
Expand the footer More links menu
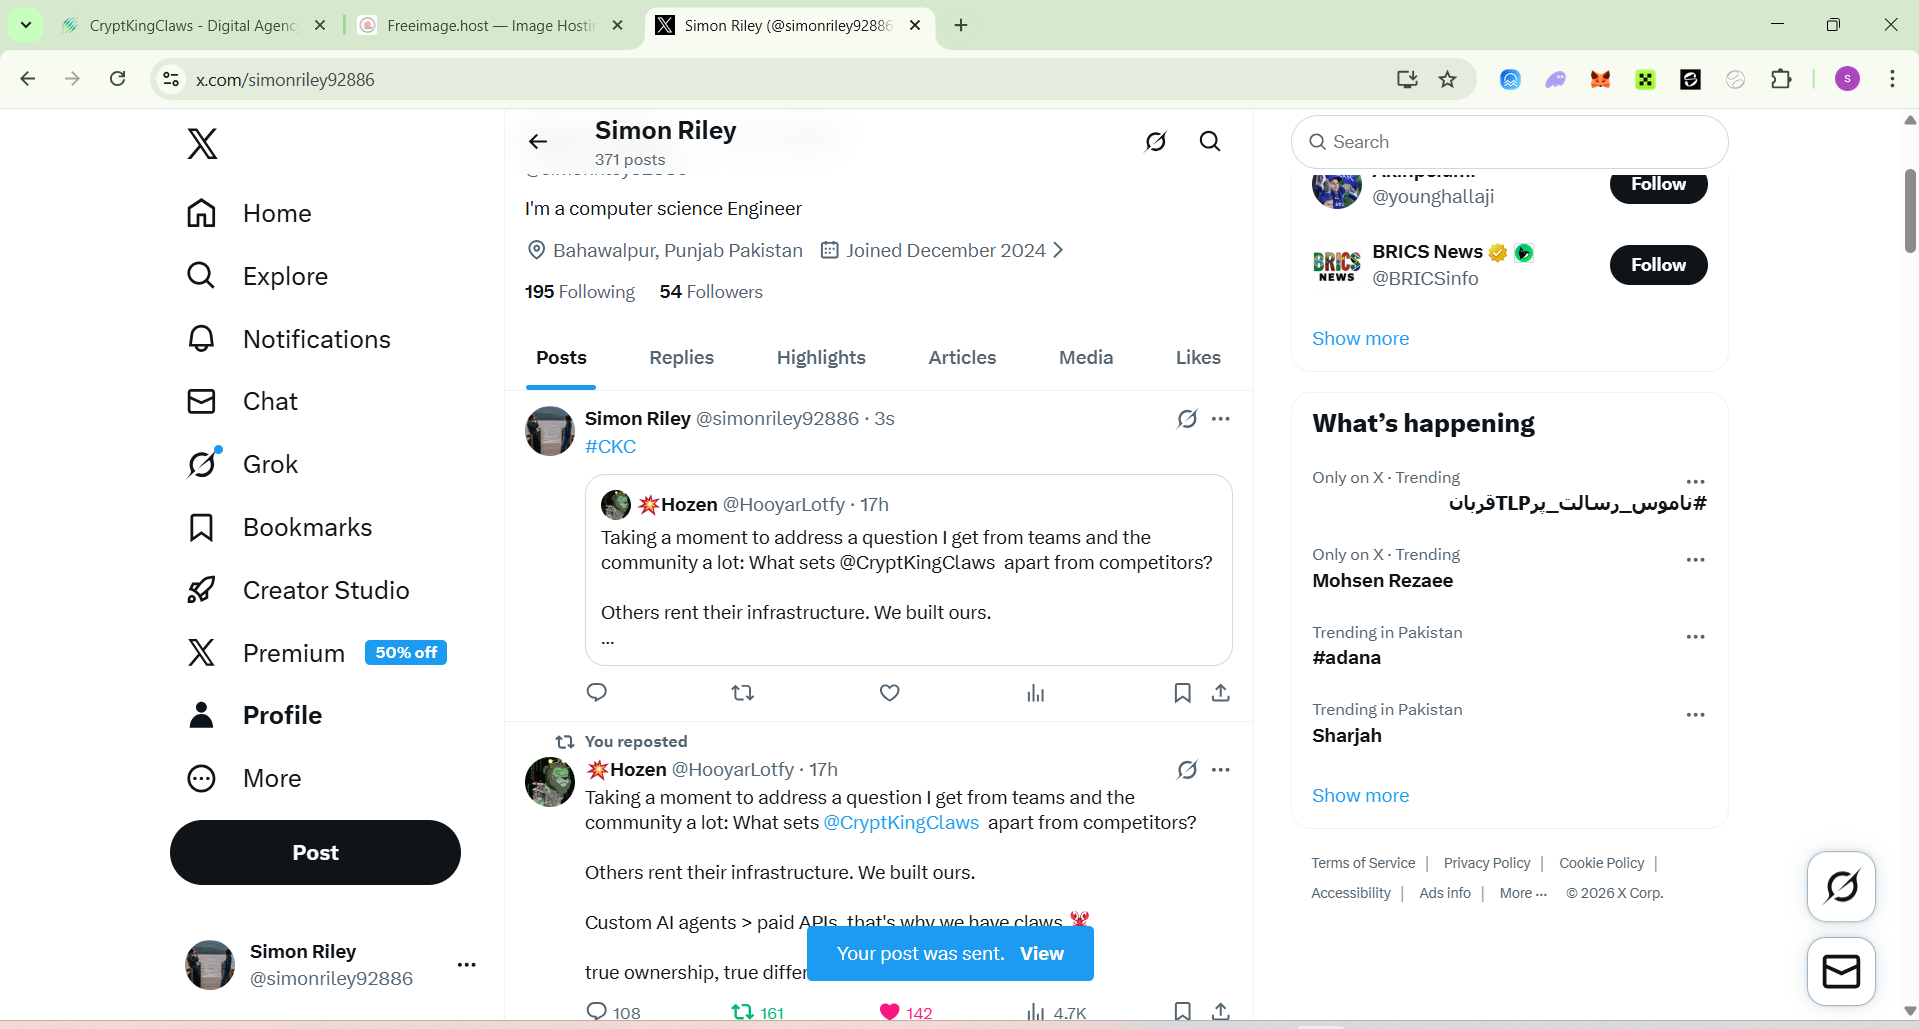1523,893
